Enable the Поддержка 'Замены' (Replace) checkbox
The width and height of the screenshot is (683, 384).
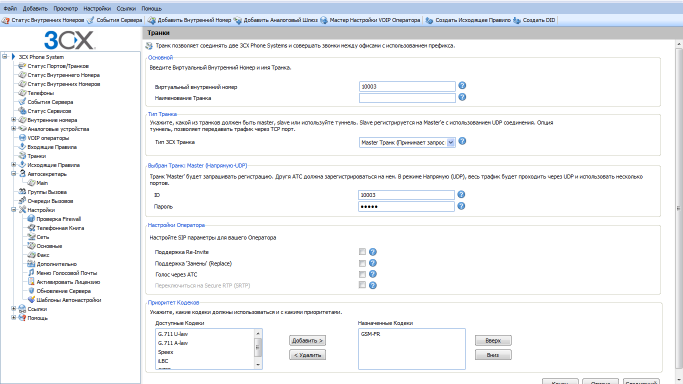[x=362, y=263]
